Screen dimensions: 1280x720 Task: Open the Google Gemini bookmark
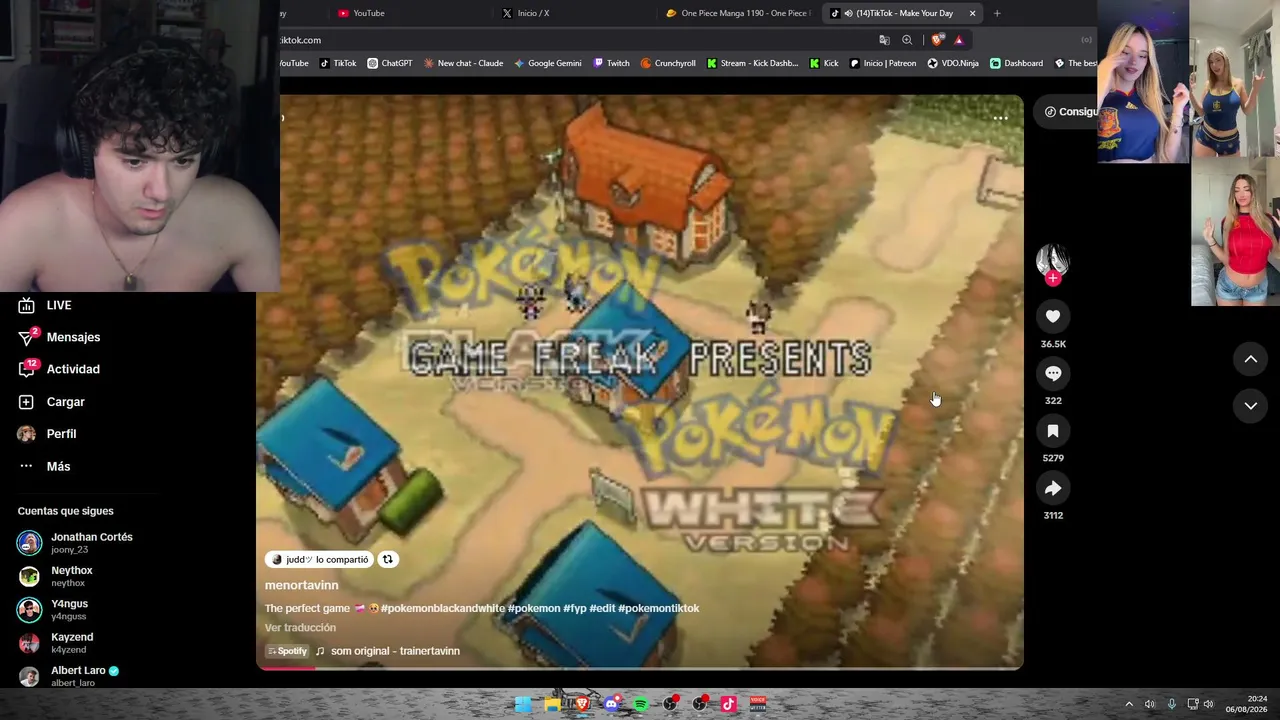[x=548, y=63]
